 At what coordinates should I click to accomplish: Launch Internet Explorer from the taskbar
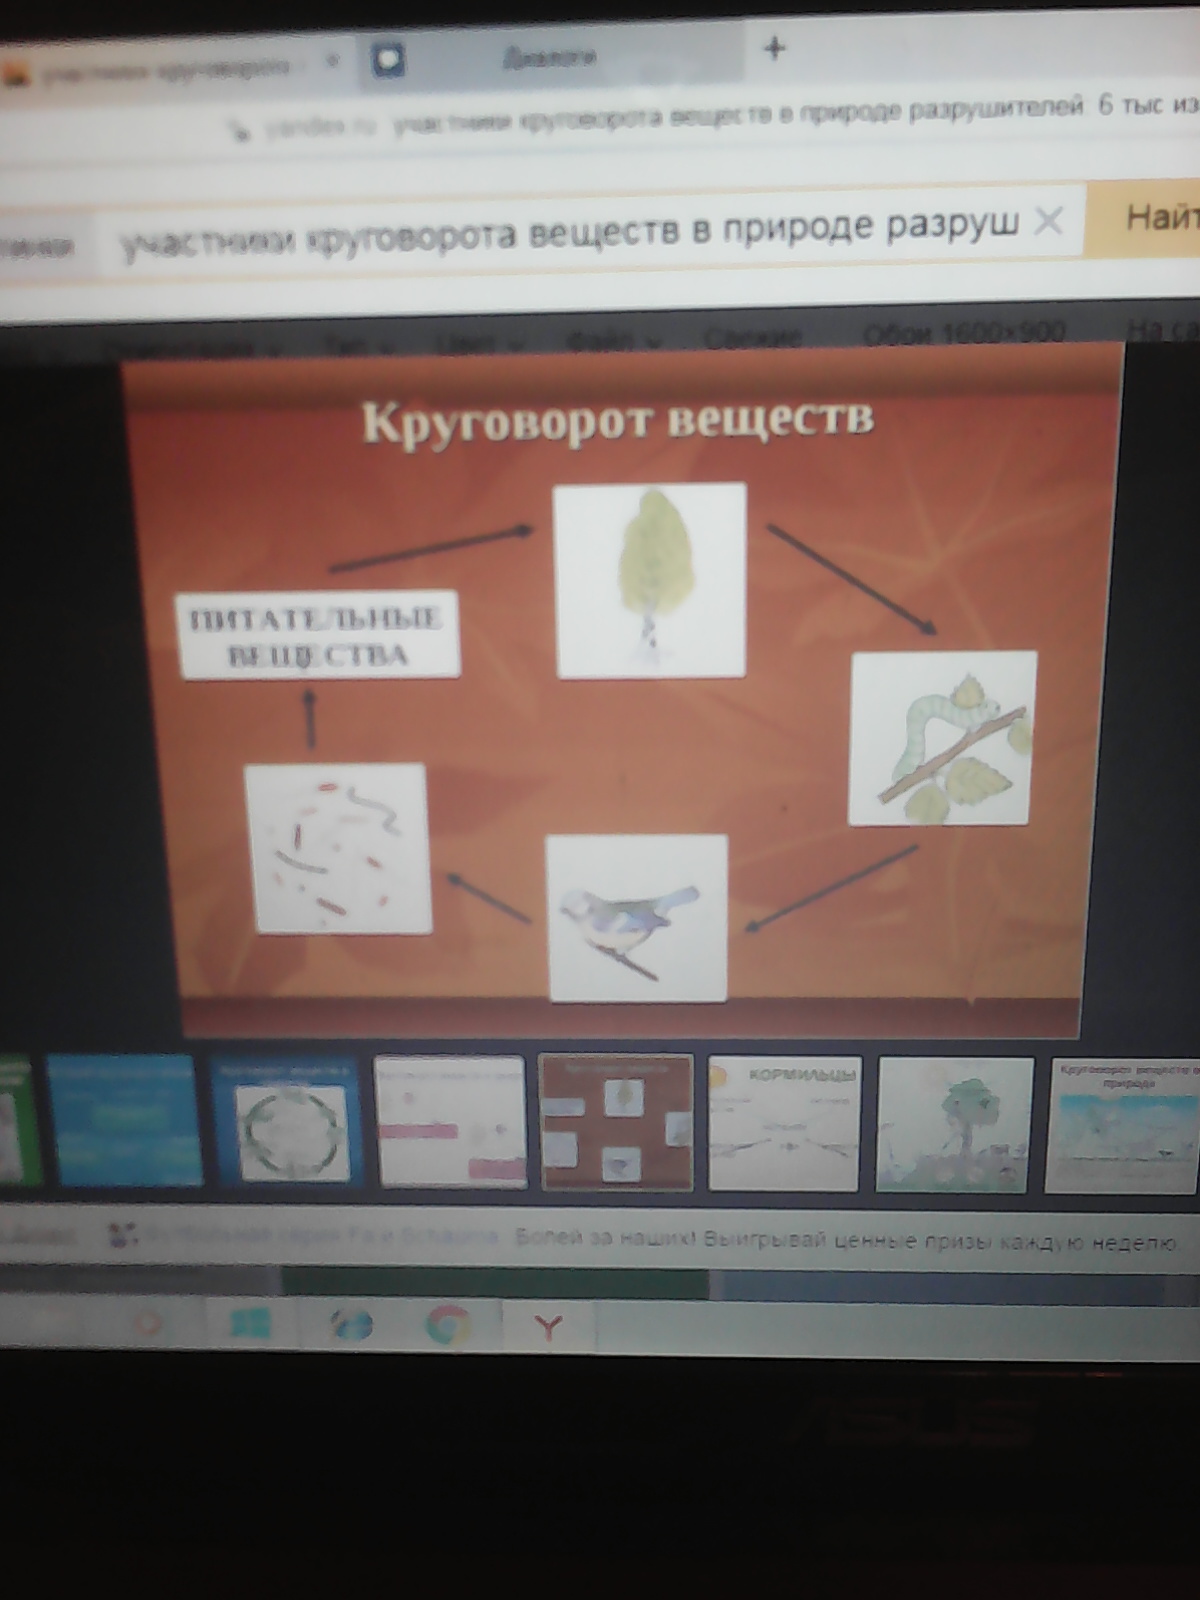[x=350, y=1326]
